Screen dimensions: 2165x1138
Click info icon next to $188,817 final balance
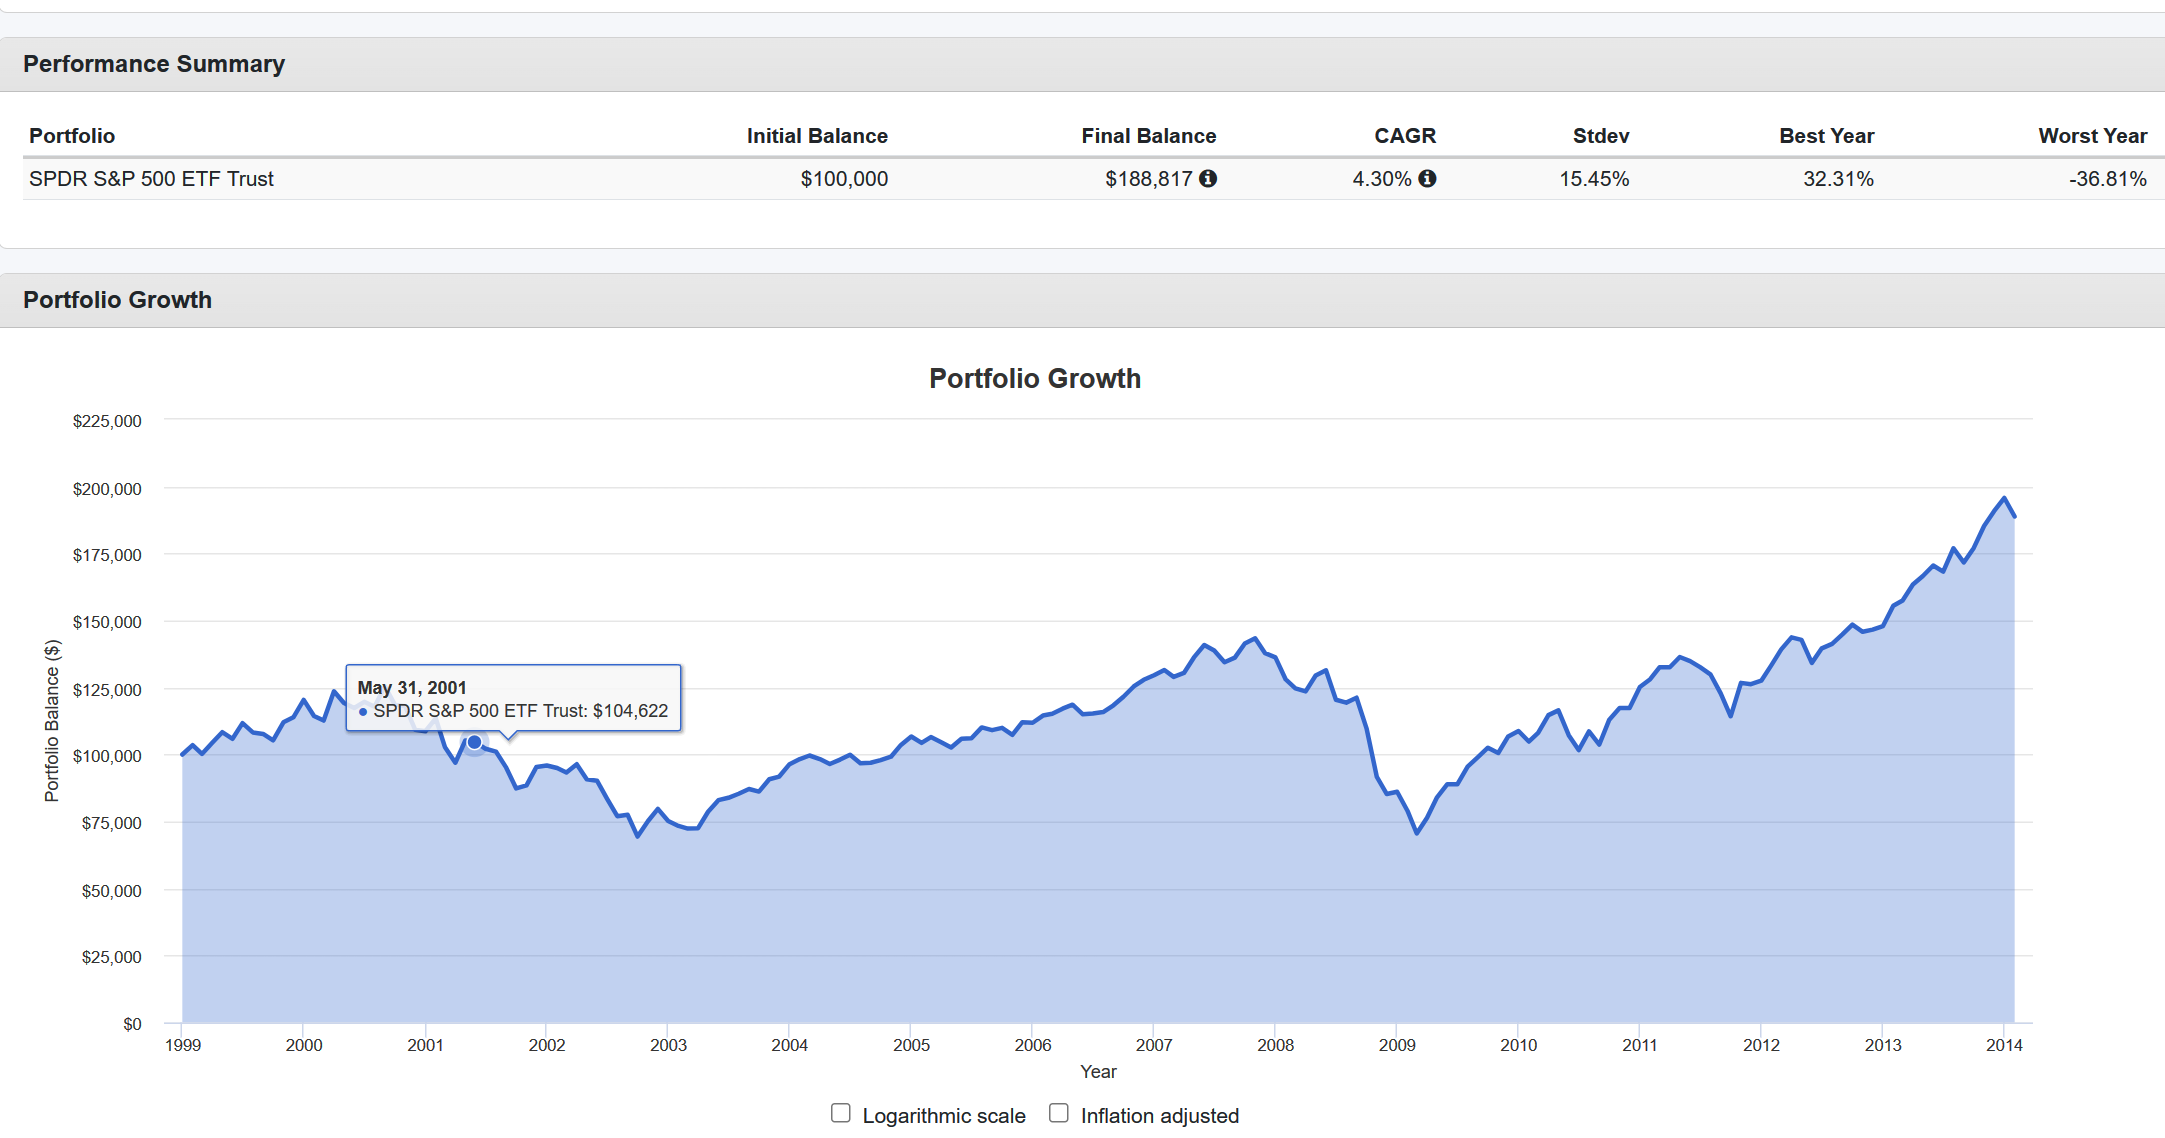(1208, 179)
